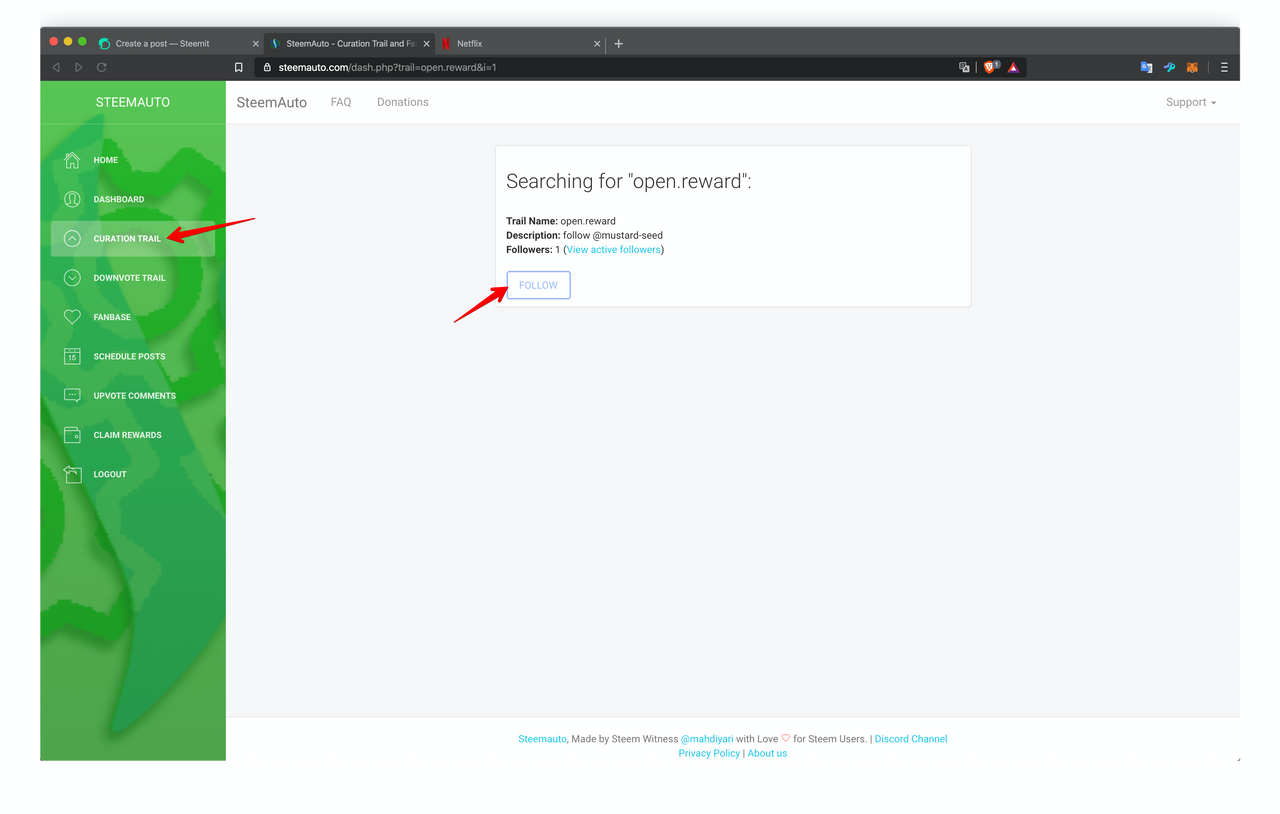
Task: View active followers link
Action: tap(613, 249)
